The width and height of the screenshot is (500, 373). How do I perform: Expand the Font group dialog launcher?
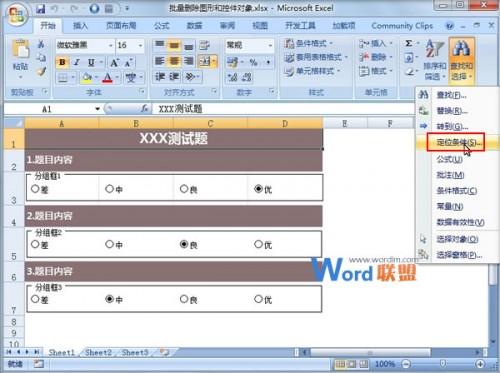coord(142,91)
